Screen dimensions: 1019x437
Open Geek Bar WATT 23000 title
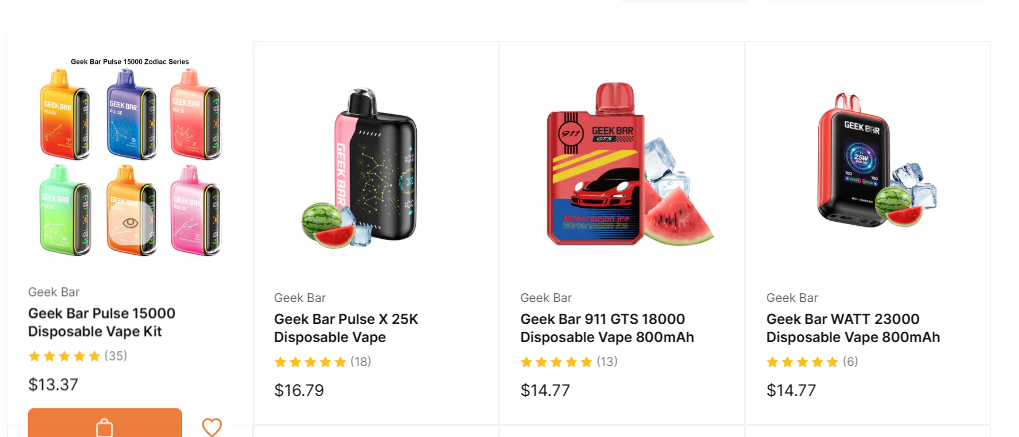click(853, 328)
